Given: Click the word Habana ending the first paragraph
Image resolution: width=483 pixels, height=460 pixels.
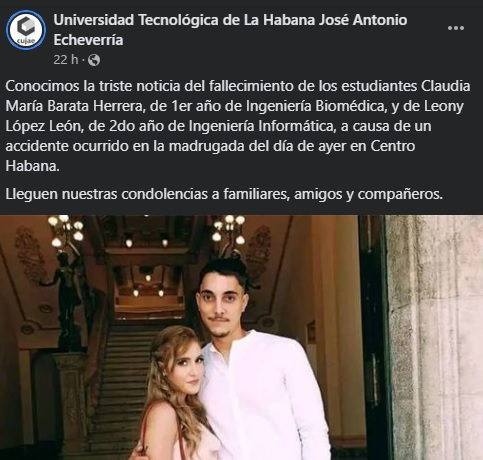Looking at the screenshot, I should click(x=32, y=166).
